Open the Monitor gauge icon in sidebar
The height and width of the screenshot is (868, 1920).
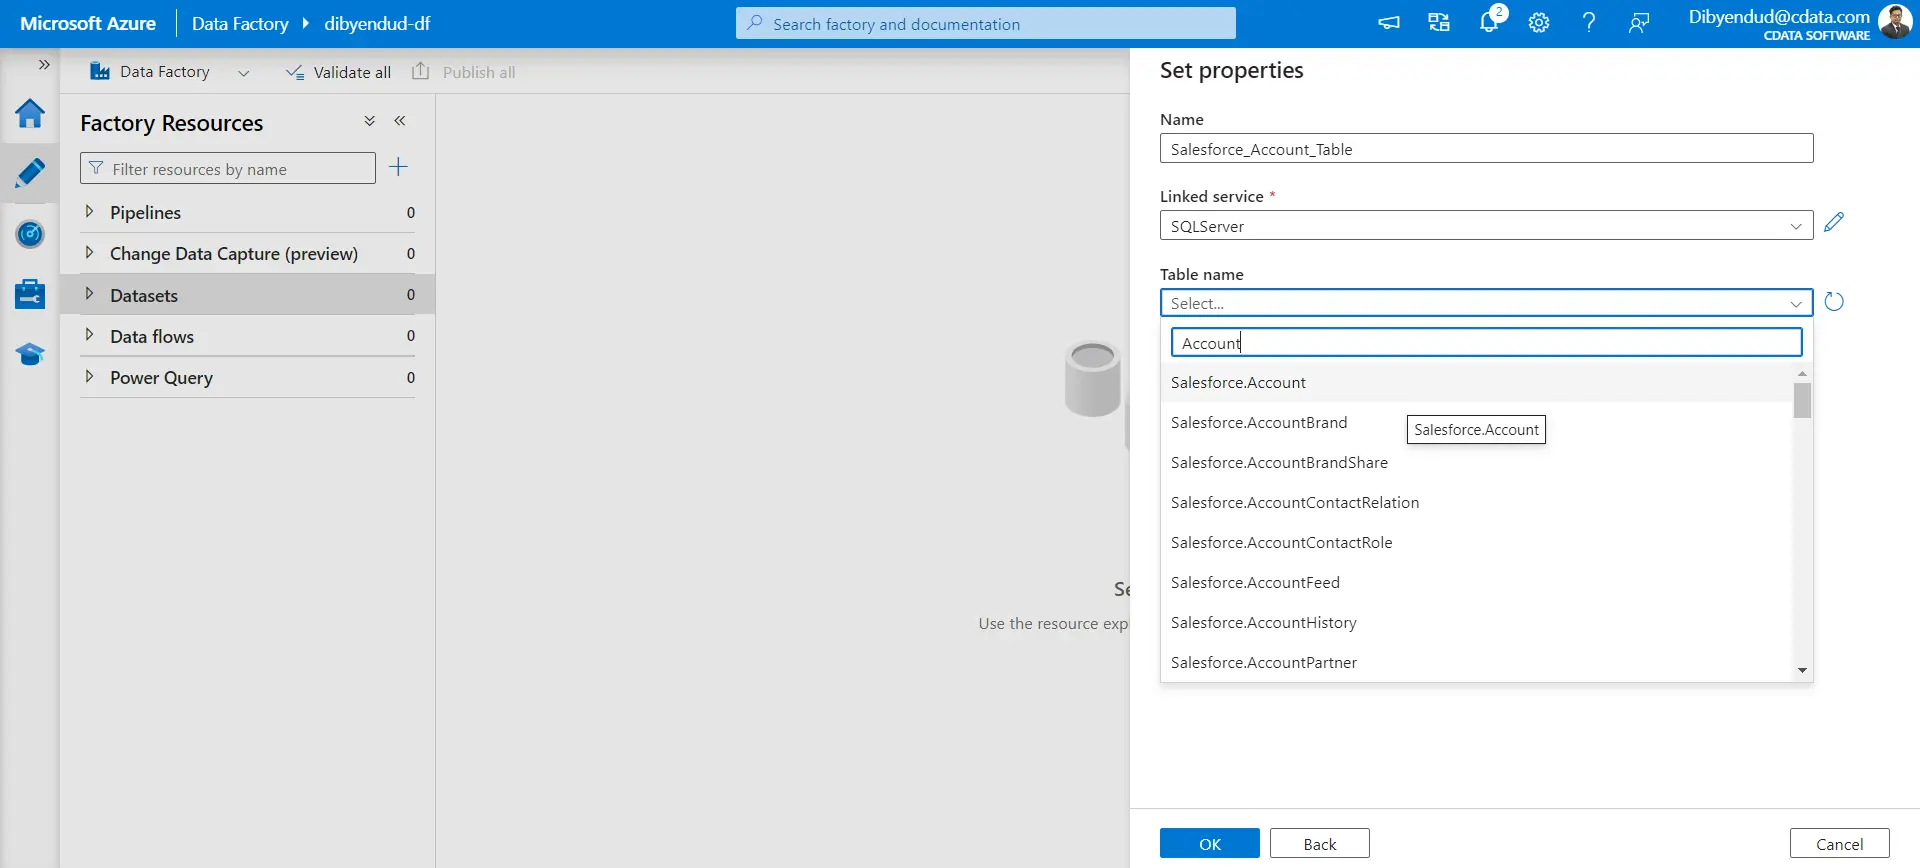pos(30,234)
